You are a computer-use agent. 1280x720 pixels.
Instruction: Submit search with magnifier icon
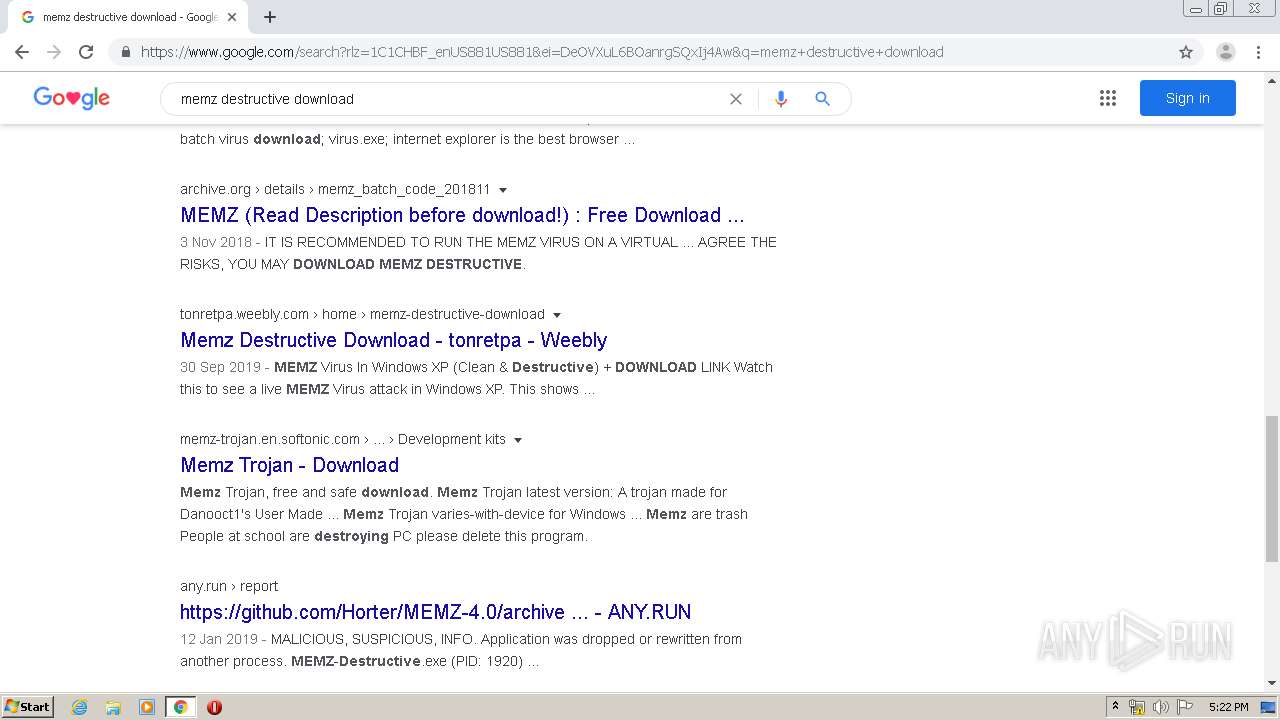coord(822,99)
